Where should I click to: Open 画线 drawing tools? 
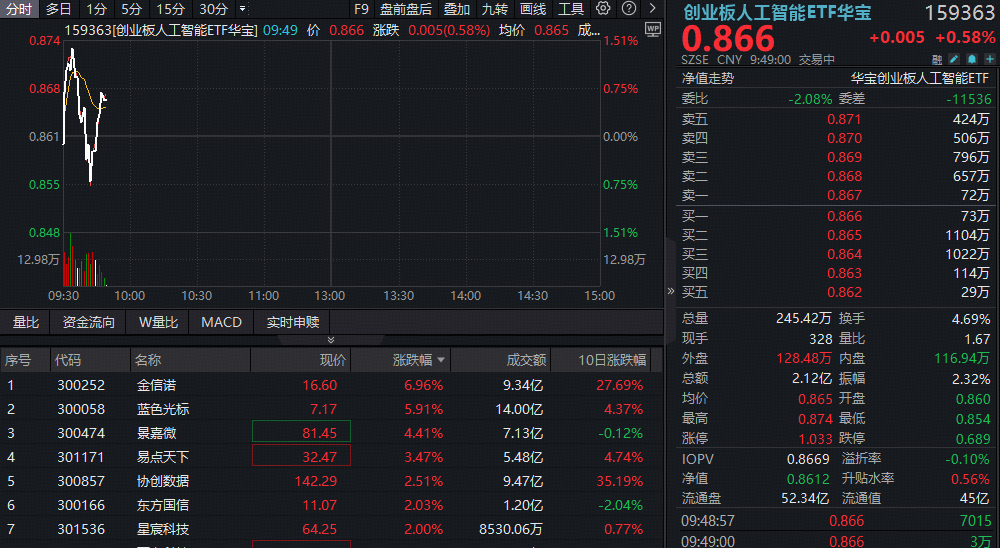click(533, 9)
